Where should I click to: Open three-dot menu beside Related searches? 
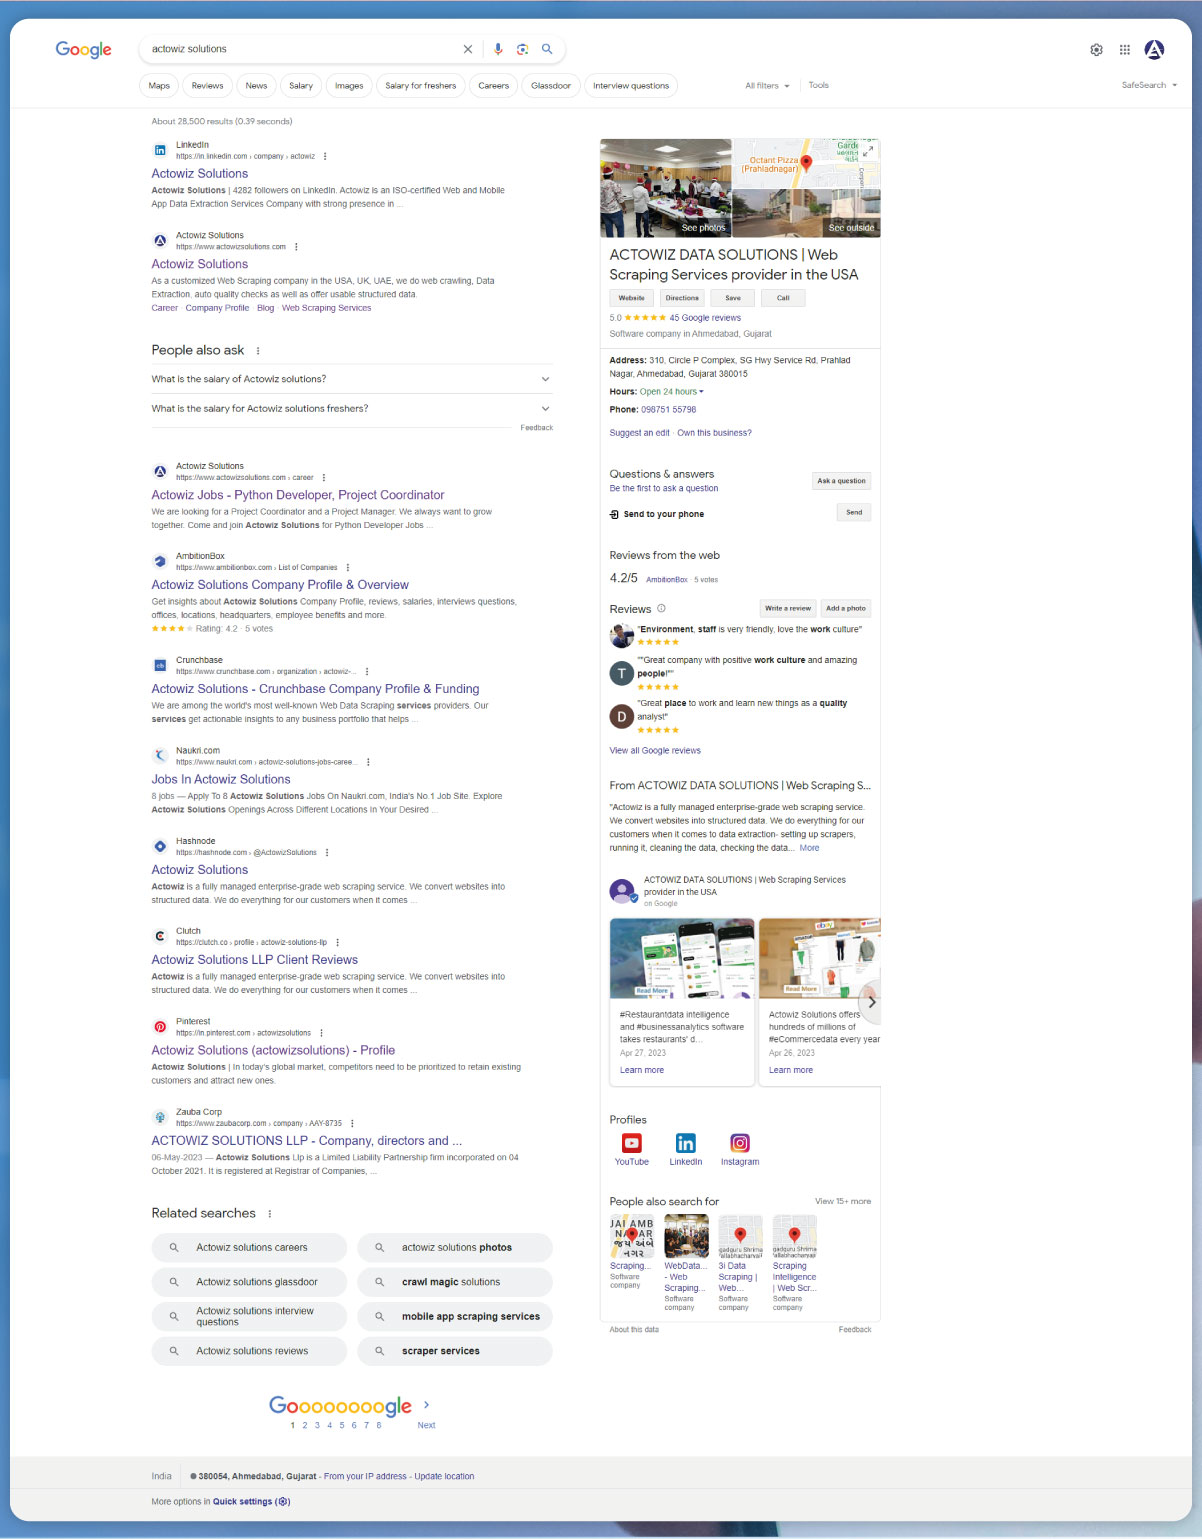[x=270, y=1214]
